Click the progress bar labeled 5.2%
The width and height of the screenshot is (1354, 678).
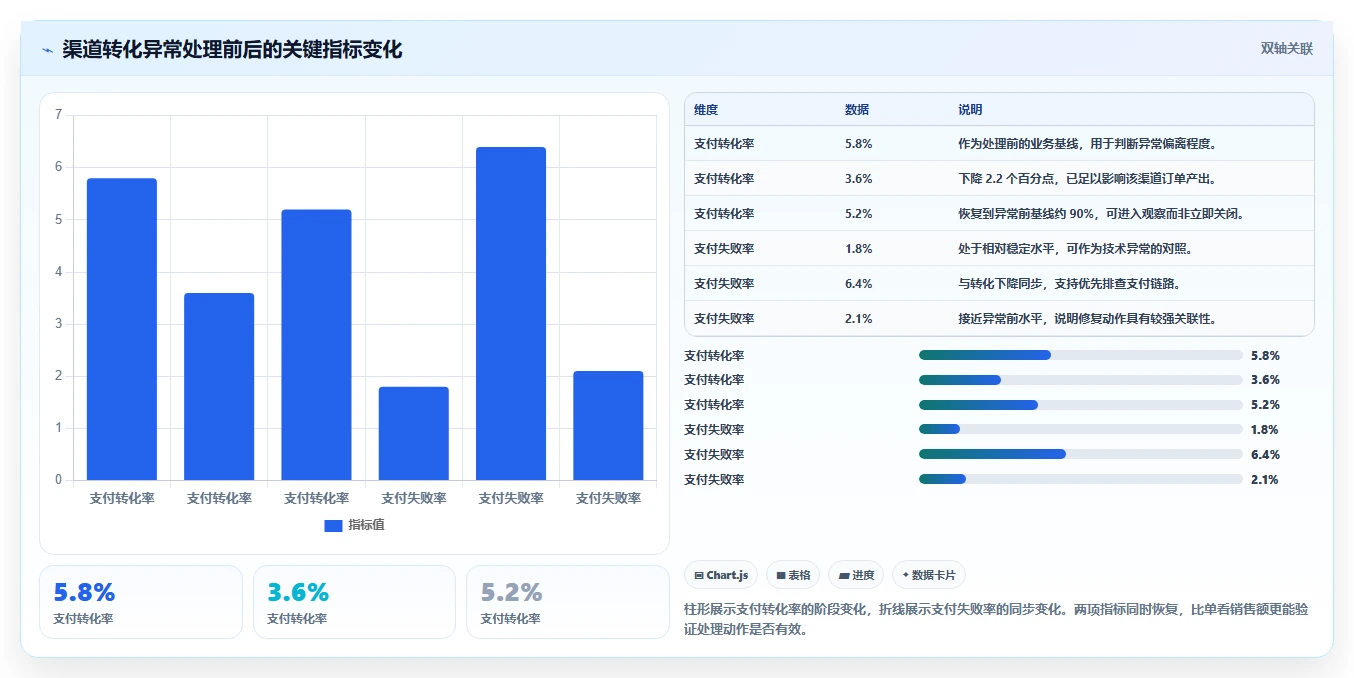coord(1081,405)
